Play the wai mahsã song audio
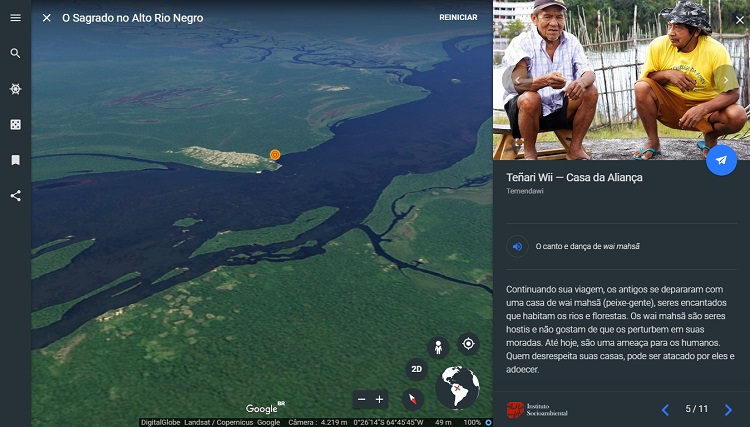Screen dimensions: 750x427 point(518,246)
